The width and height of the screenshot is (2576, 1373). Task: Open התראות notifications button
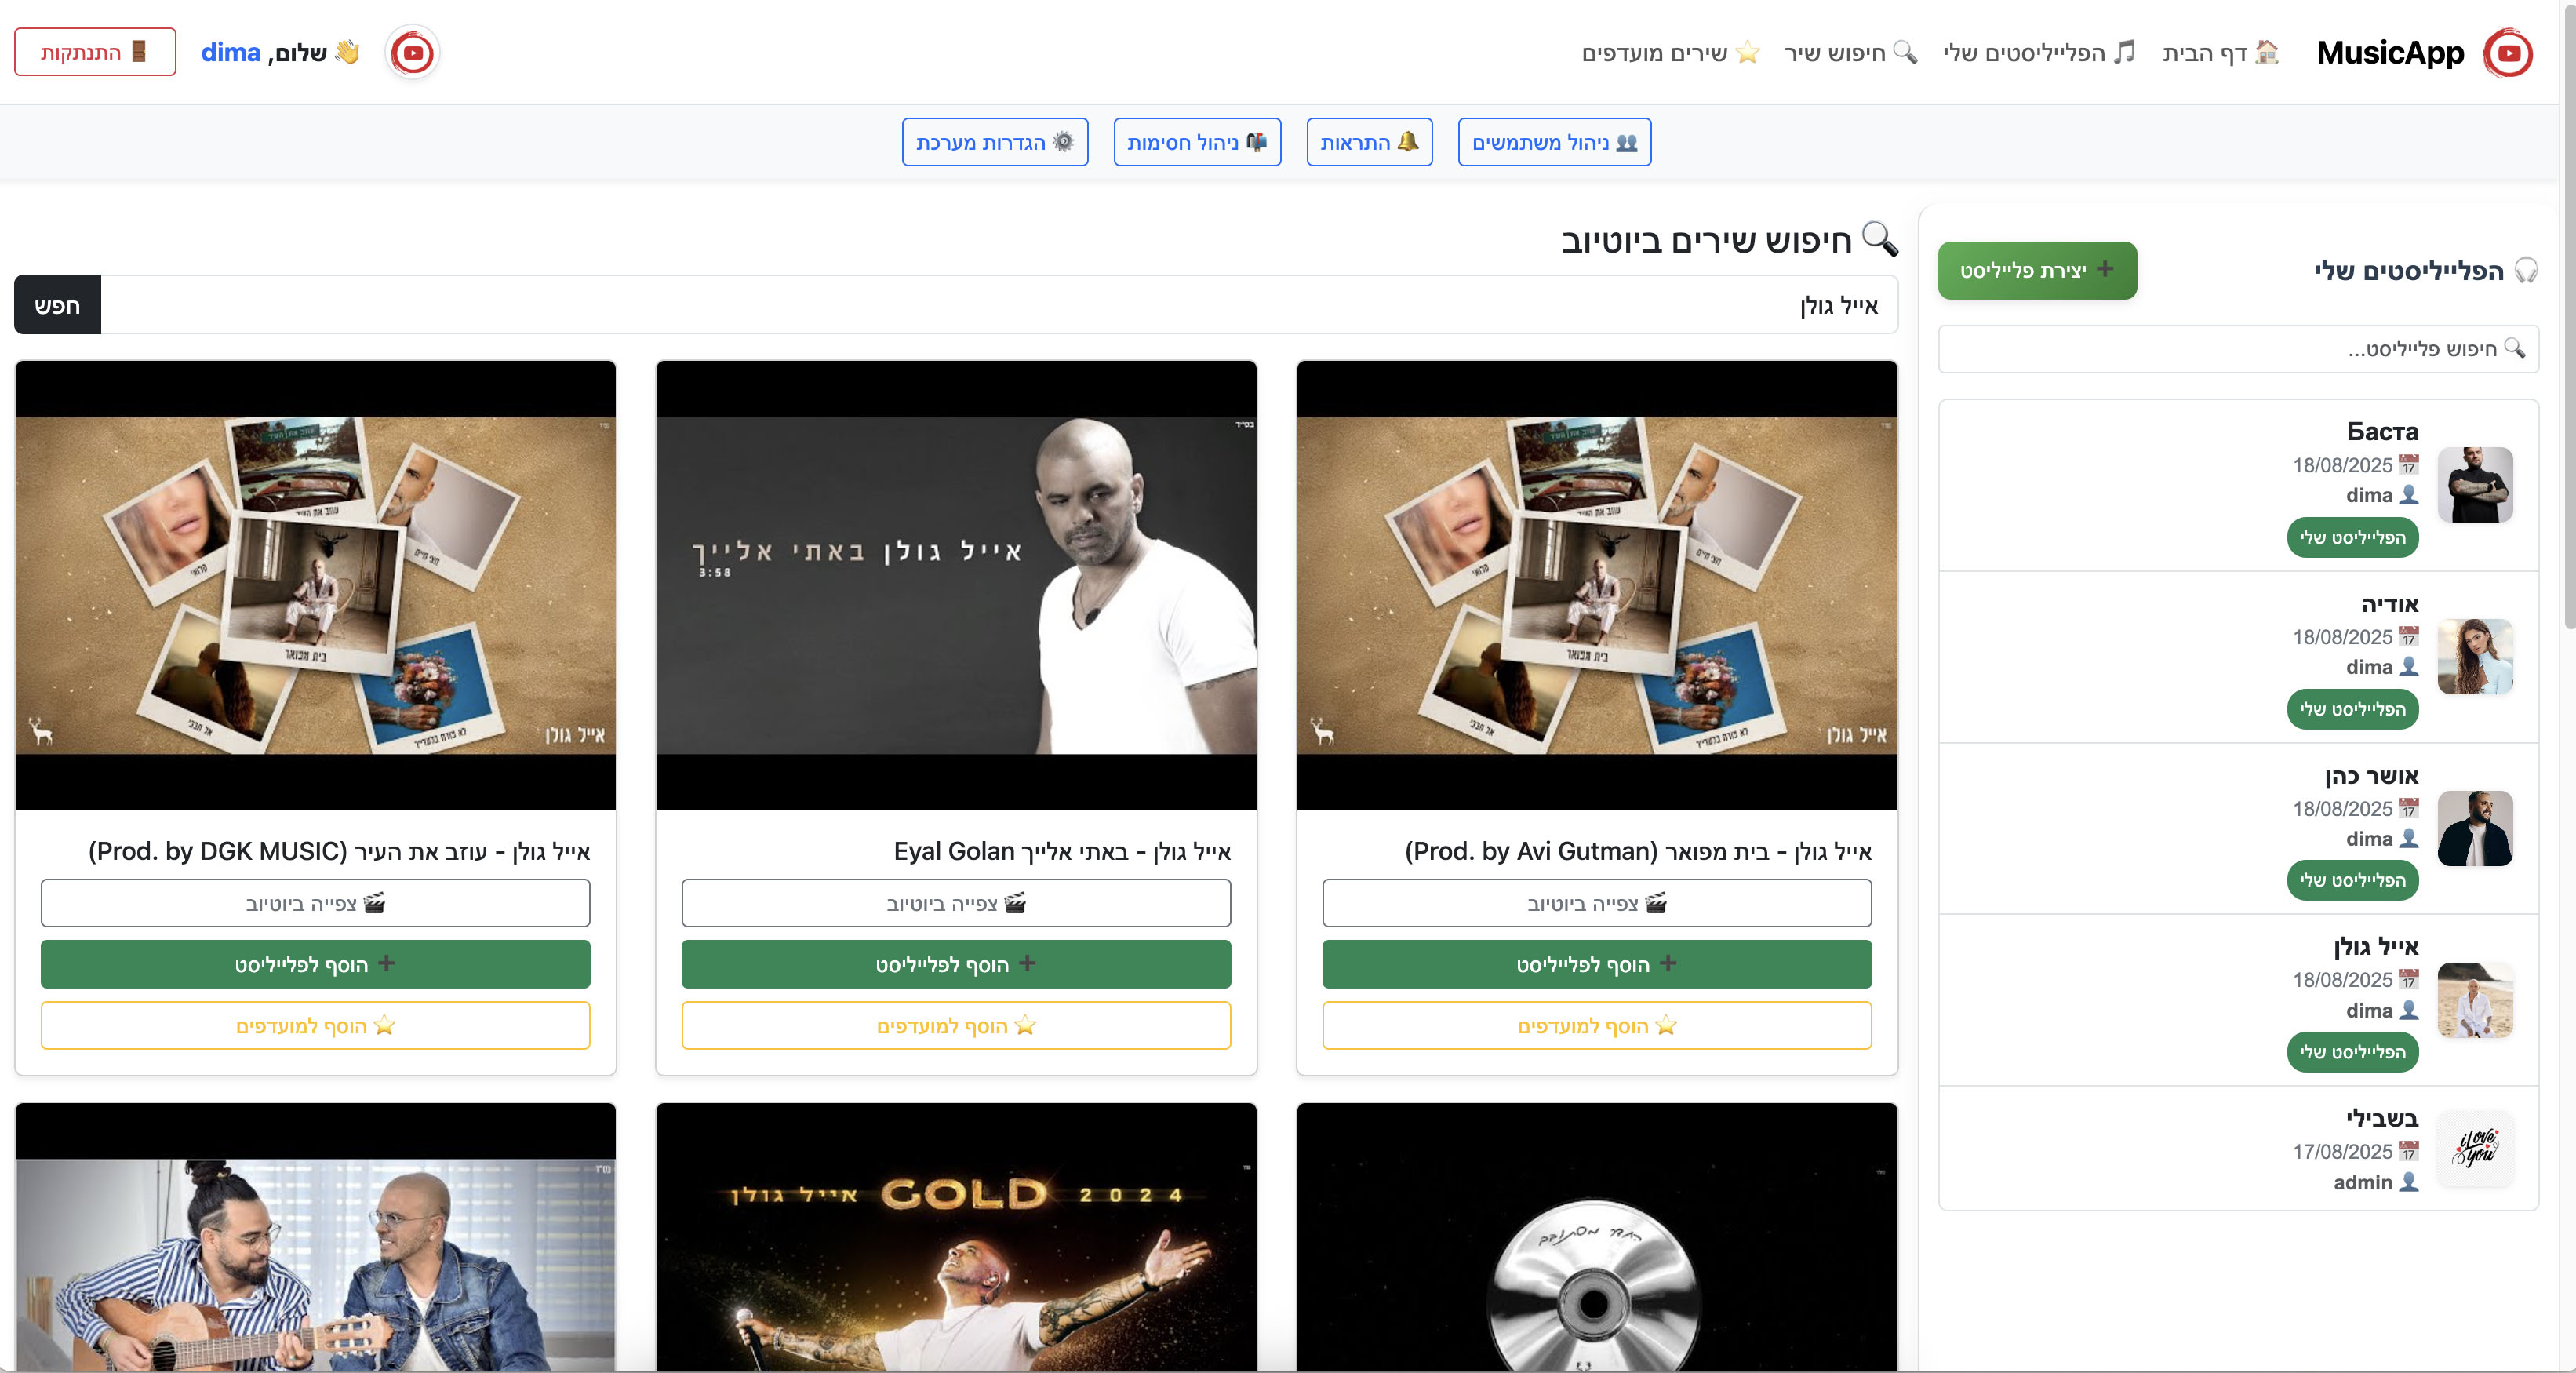pyautogui.click(x=1369, y=142)
